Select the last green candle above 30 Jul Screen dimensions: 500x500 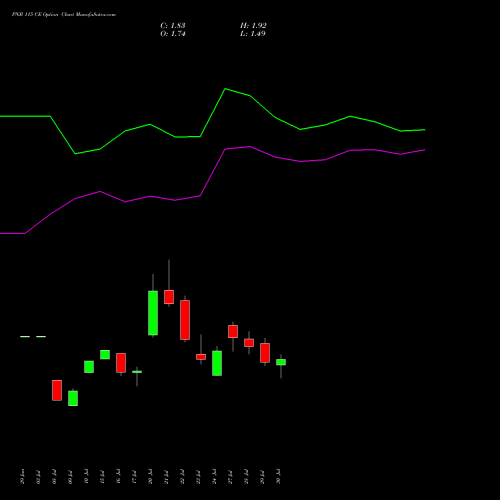pos(281,362)
